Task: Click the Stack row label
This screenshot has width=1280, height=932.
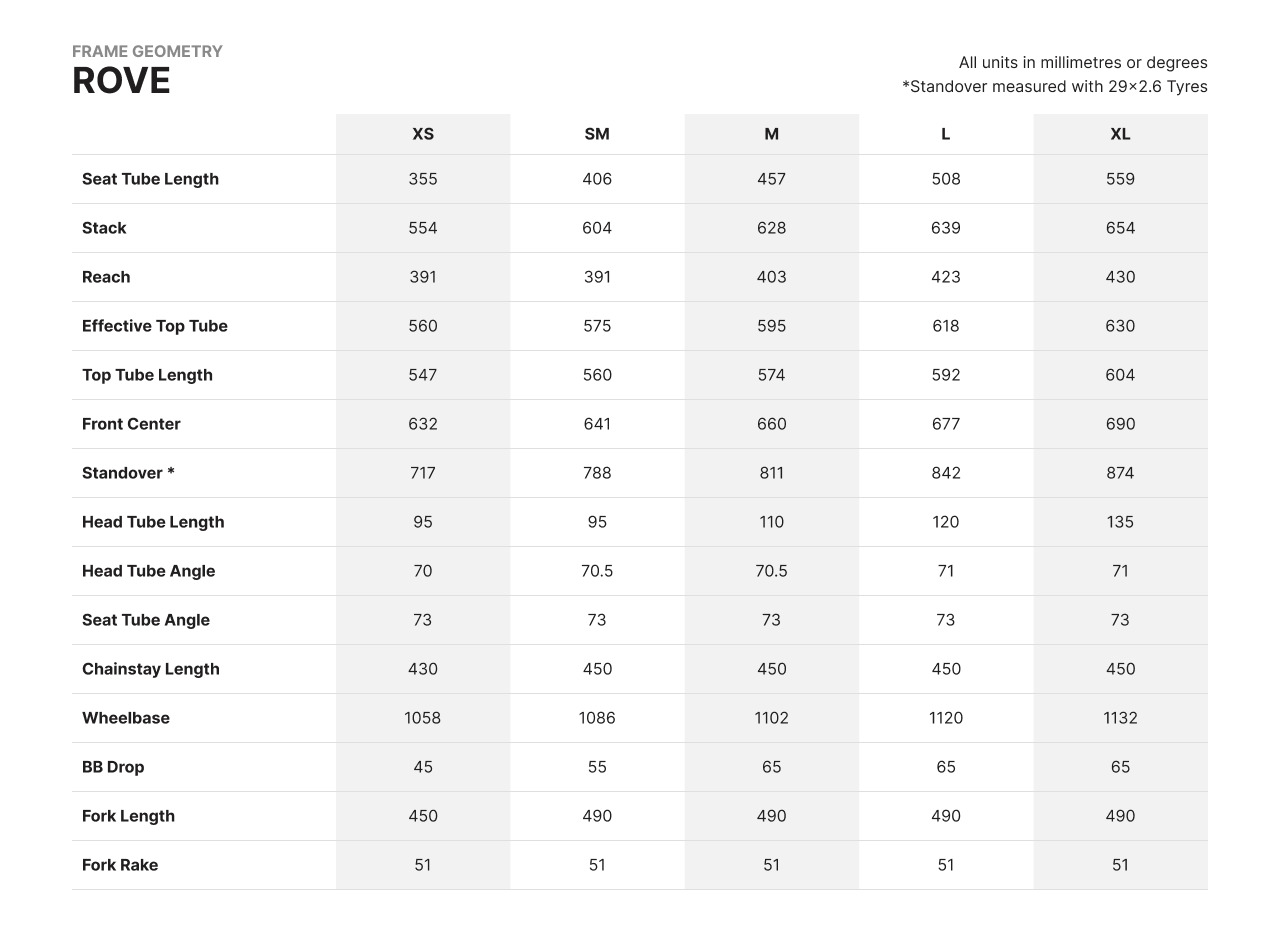Action: 104,228
